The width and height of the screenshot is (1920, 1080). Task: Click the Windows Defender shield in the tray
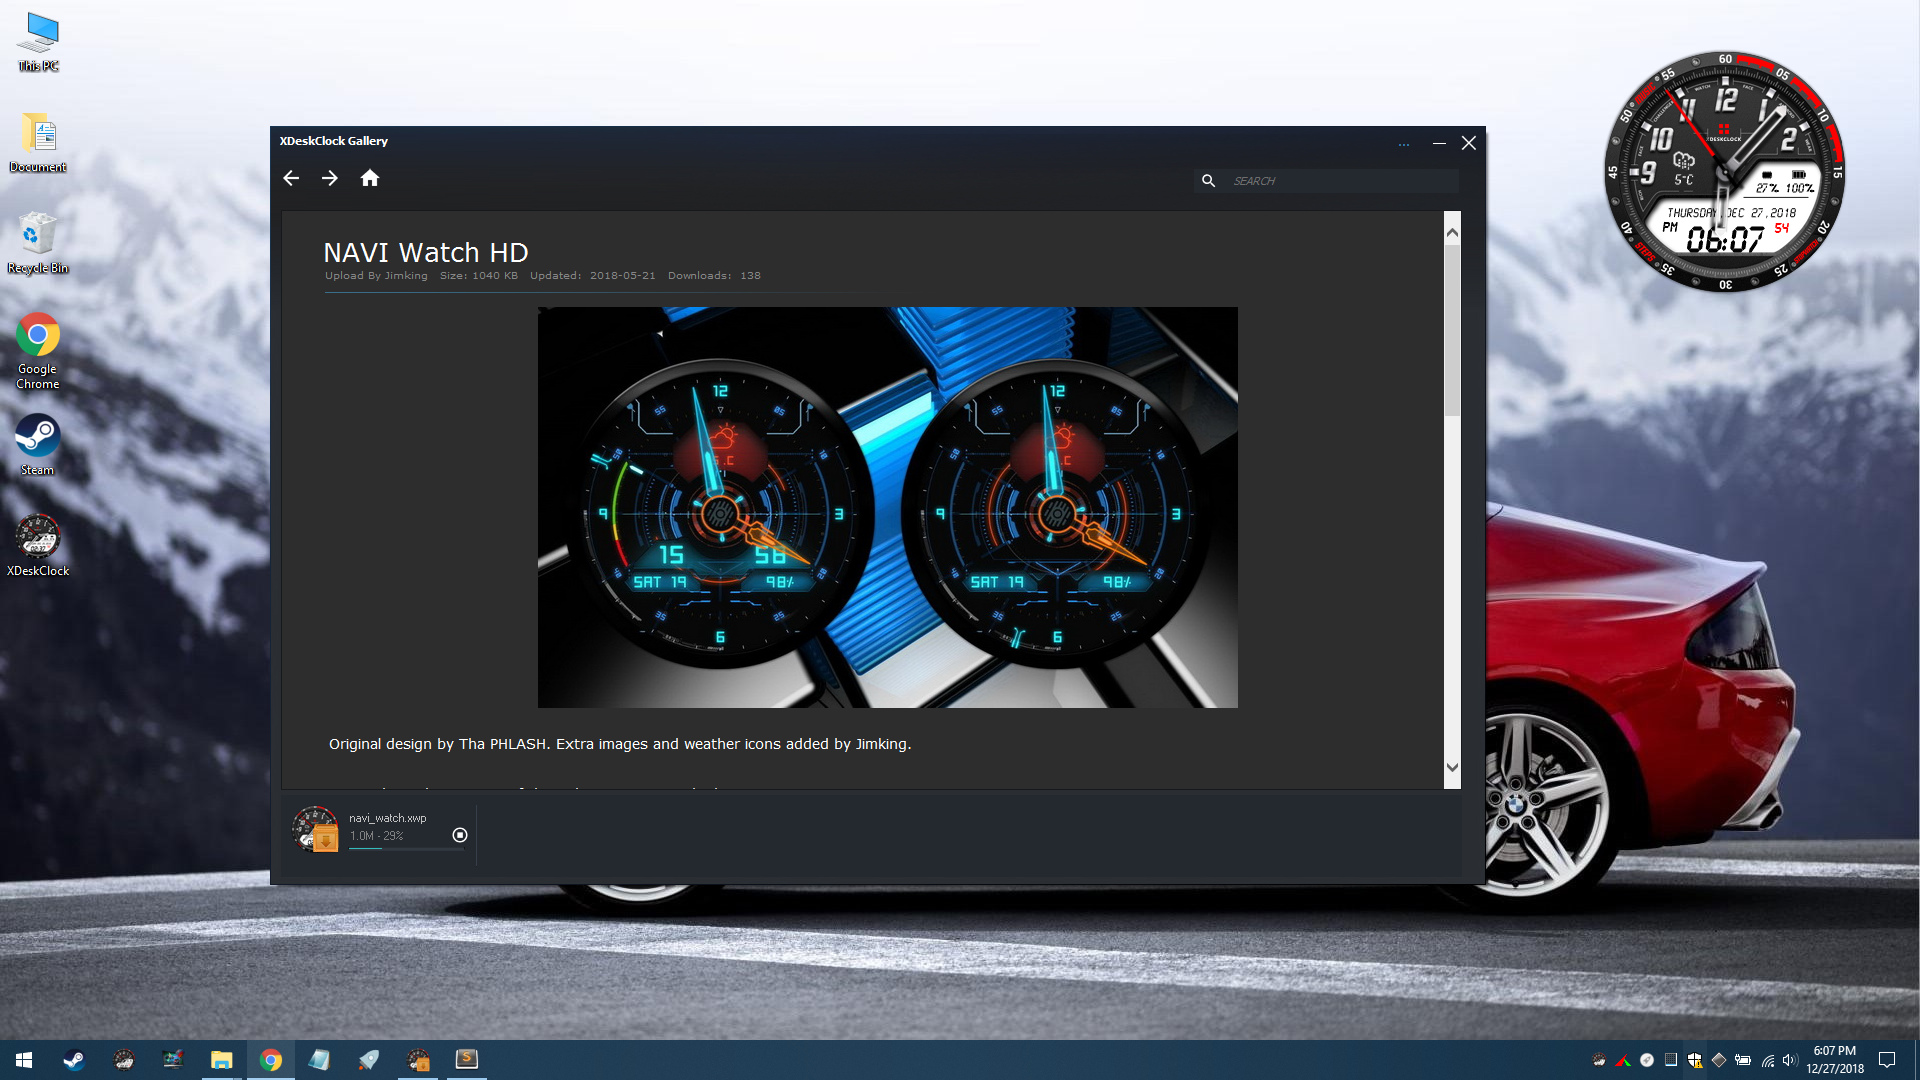tap(1695, 1060)
